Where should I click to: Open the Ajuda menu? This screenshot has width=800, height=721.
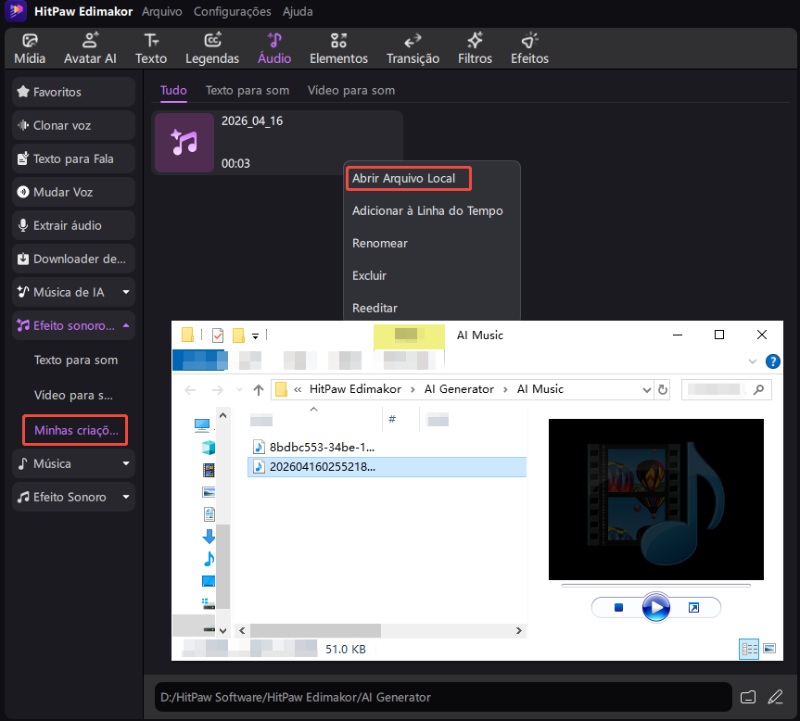297,12
